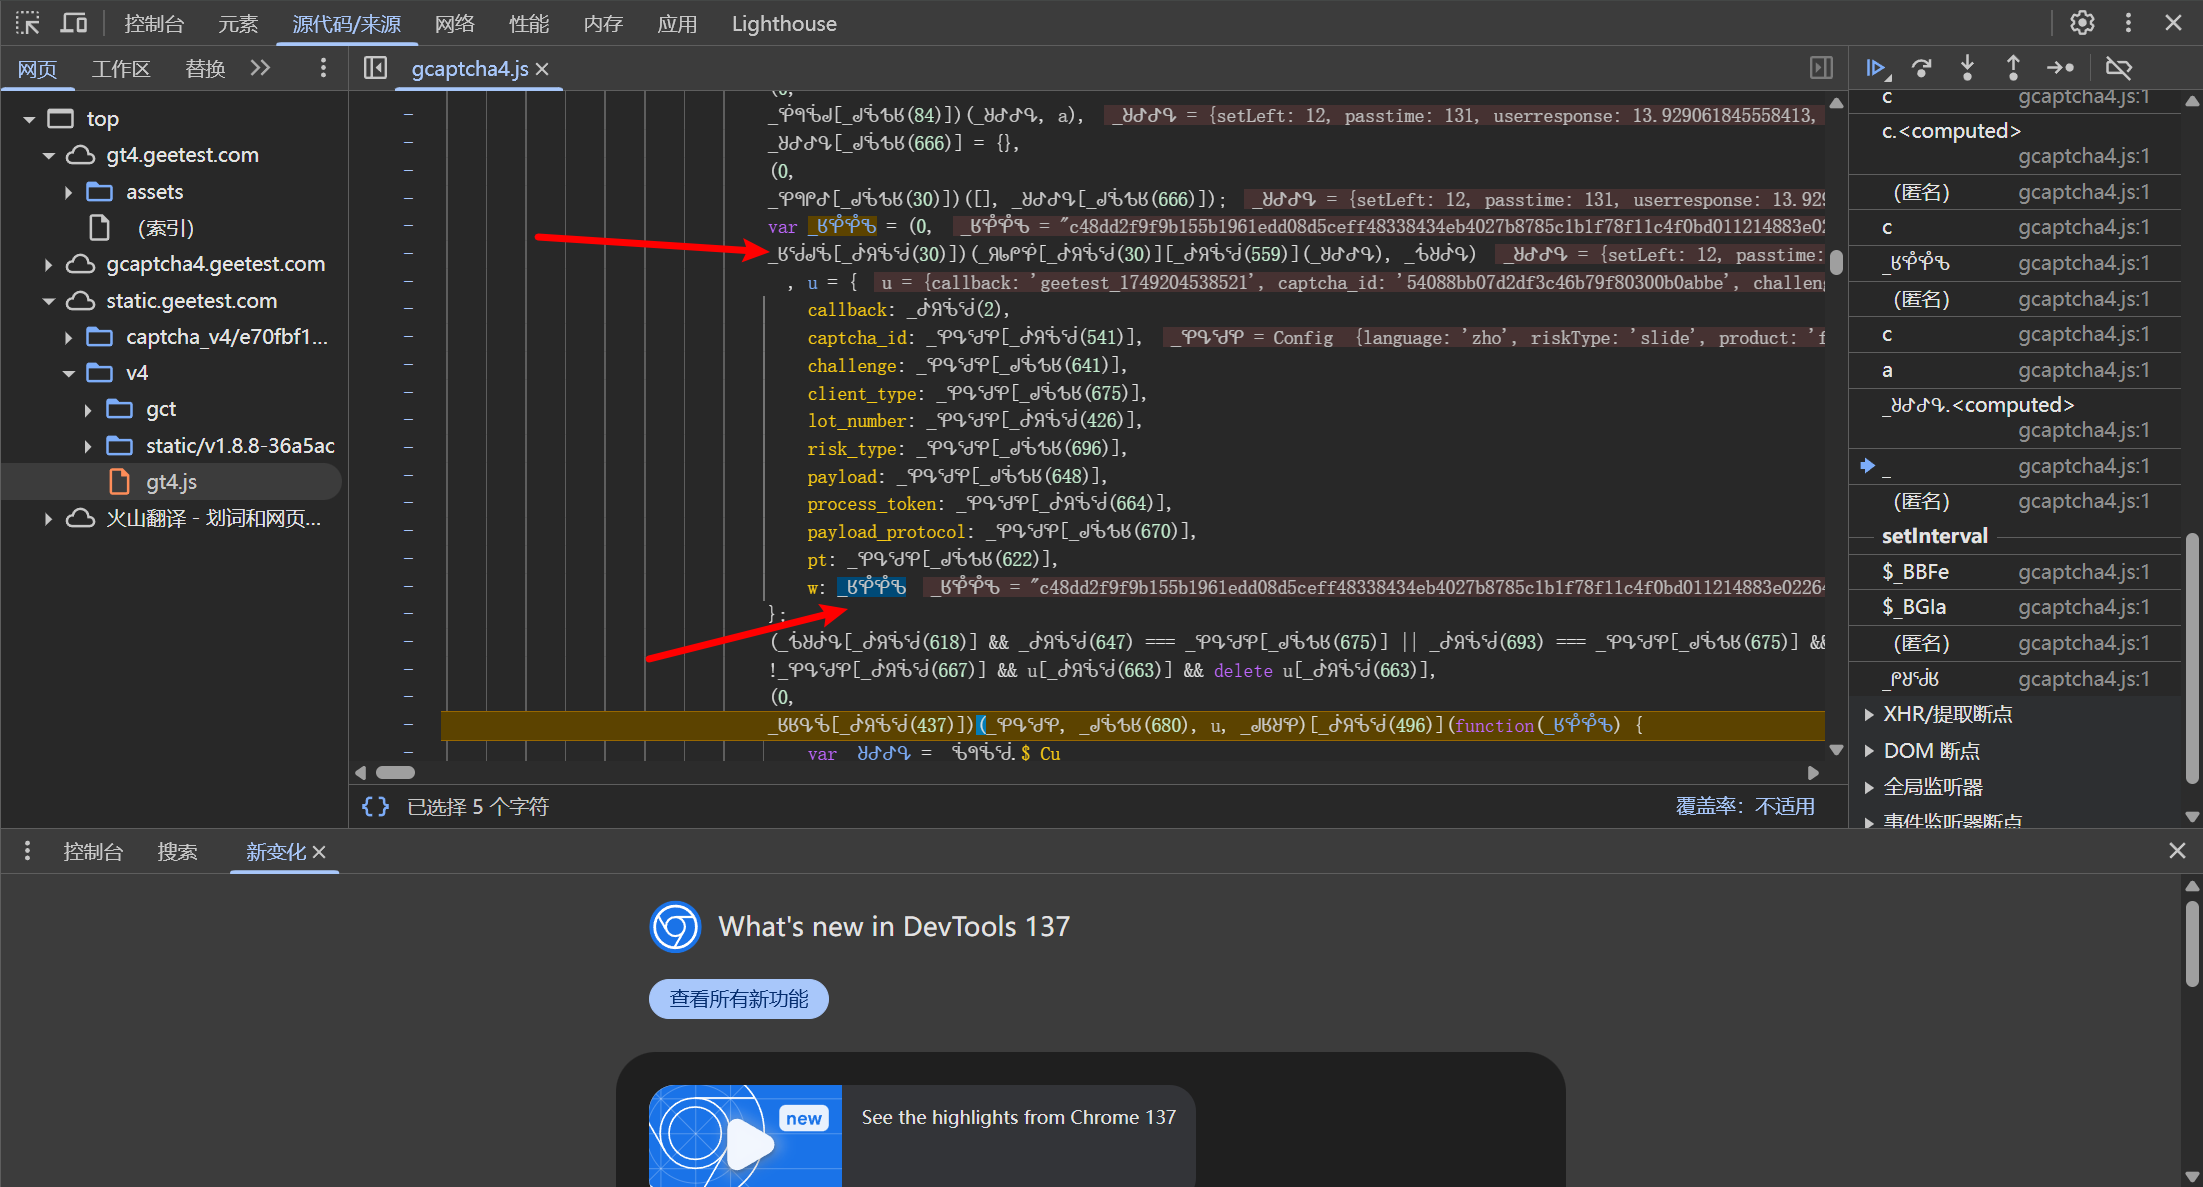The image size is (2203, 1187).
Task: Play the Chrome 137 highlights video thumbnail
Action: tap(746, 1136)
